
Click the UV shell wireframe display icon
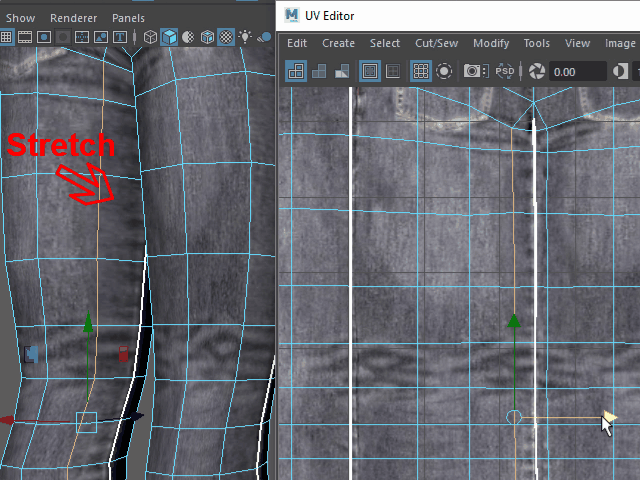296,71
